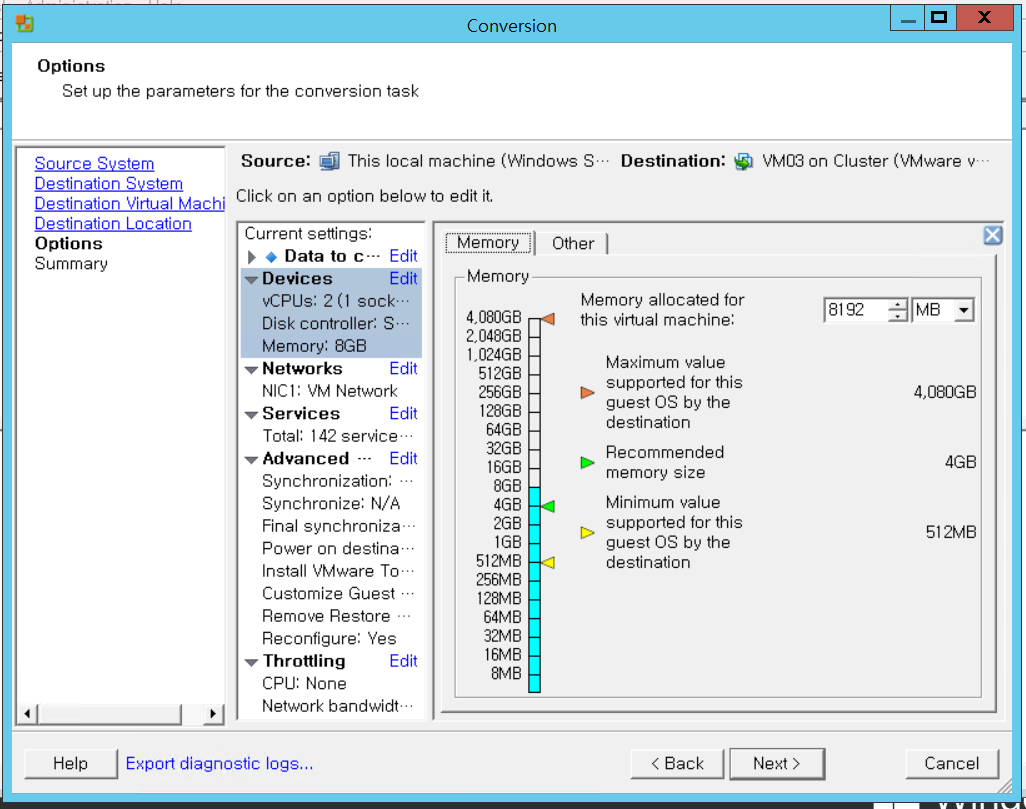Select the Final synchronization row
The width and height of the screenshot is (1026, 809).
[332, 526]
